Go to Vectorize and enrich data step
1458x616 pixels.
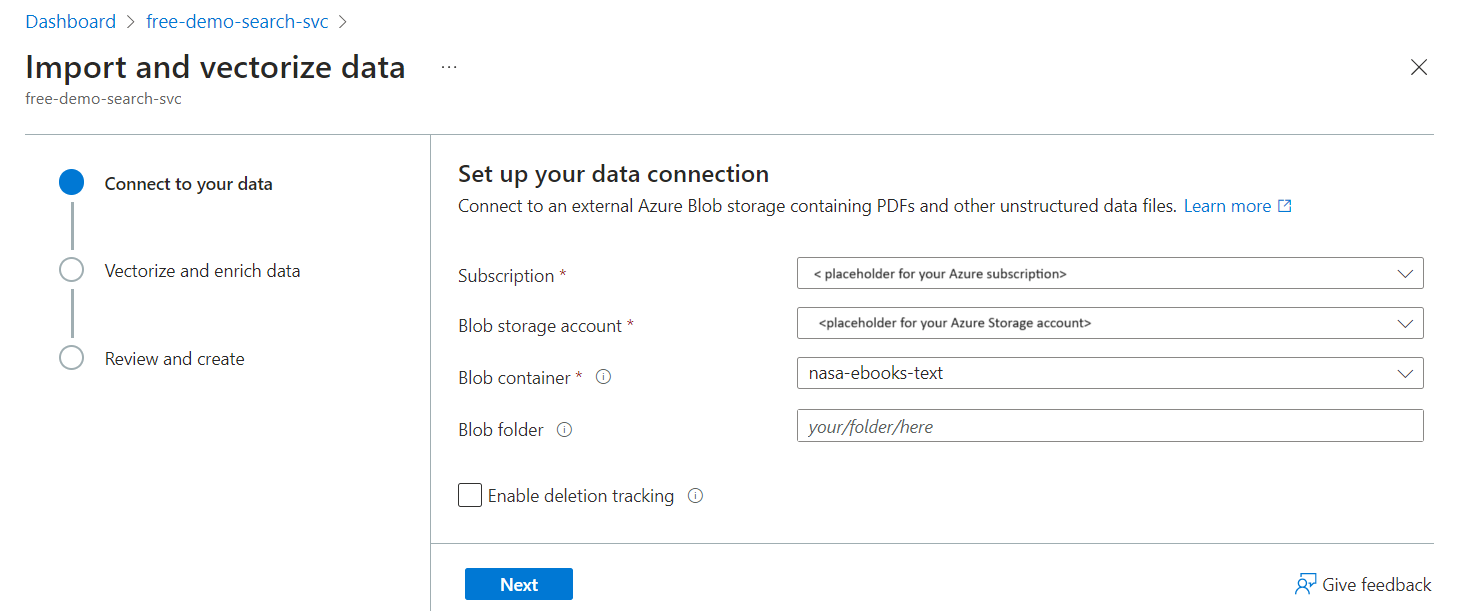pos(202,271)
